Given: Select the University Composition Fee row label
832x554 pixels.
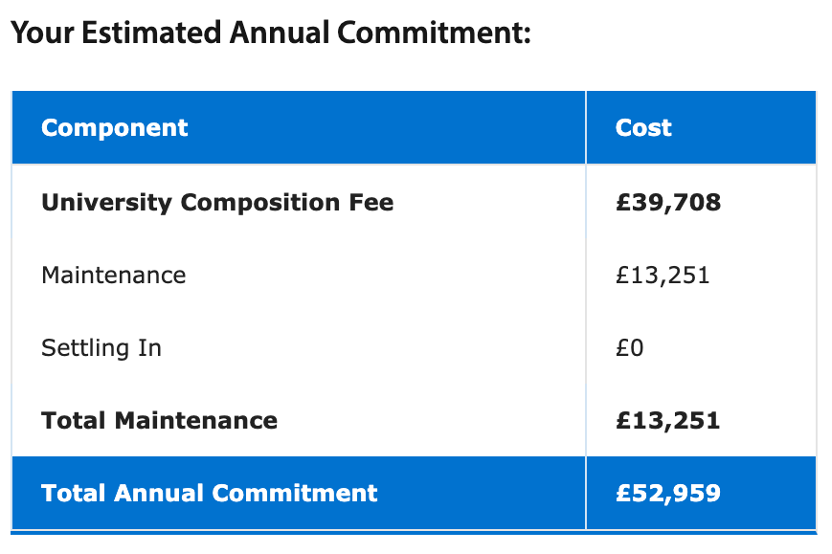Looking at the screenshot, I should pyautogui.click(x=217, y=203).
